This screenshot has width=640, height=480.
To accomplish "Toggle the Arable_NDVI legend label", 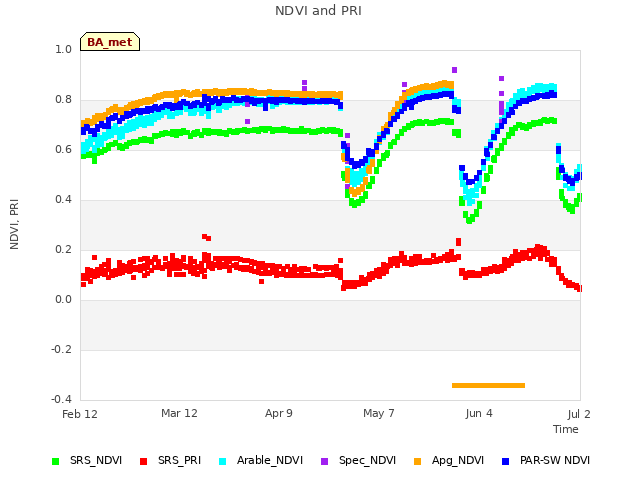I will click(x=270, y=460).
